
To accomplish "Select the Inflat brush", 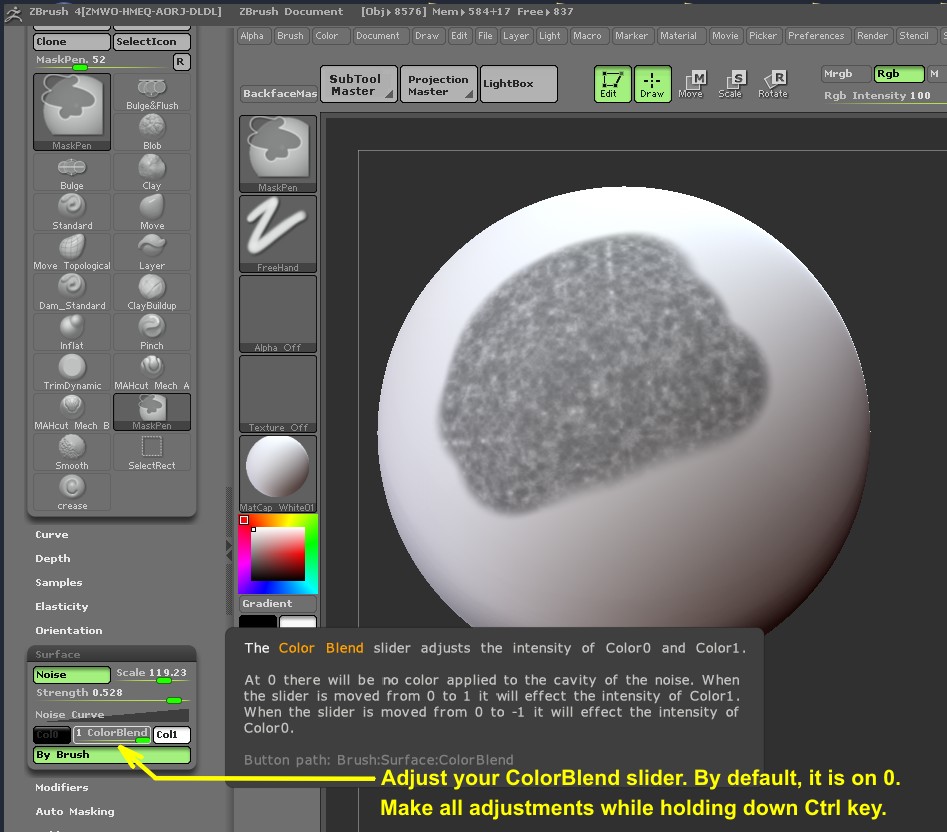I will 72,332.
